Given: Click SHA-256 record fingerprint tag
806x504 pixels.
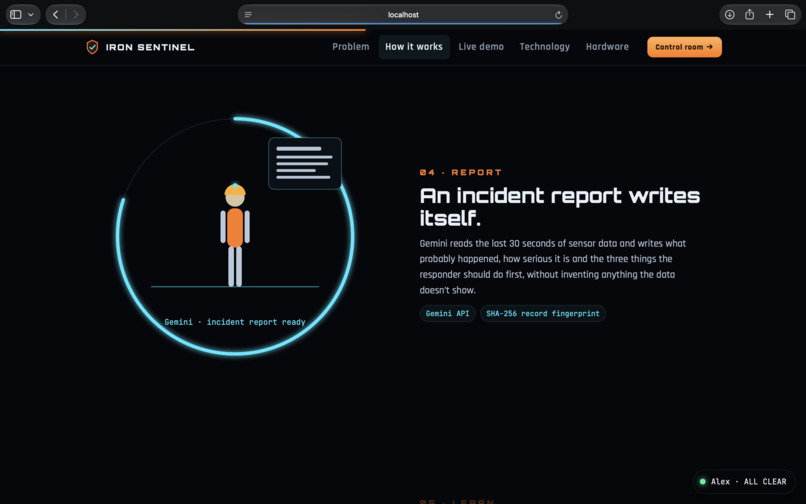Looking at the screenshot, I should [x=543, y=313].
